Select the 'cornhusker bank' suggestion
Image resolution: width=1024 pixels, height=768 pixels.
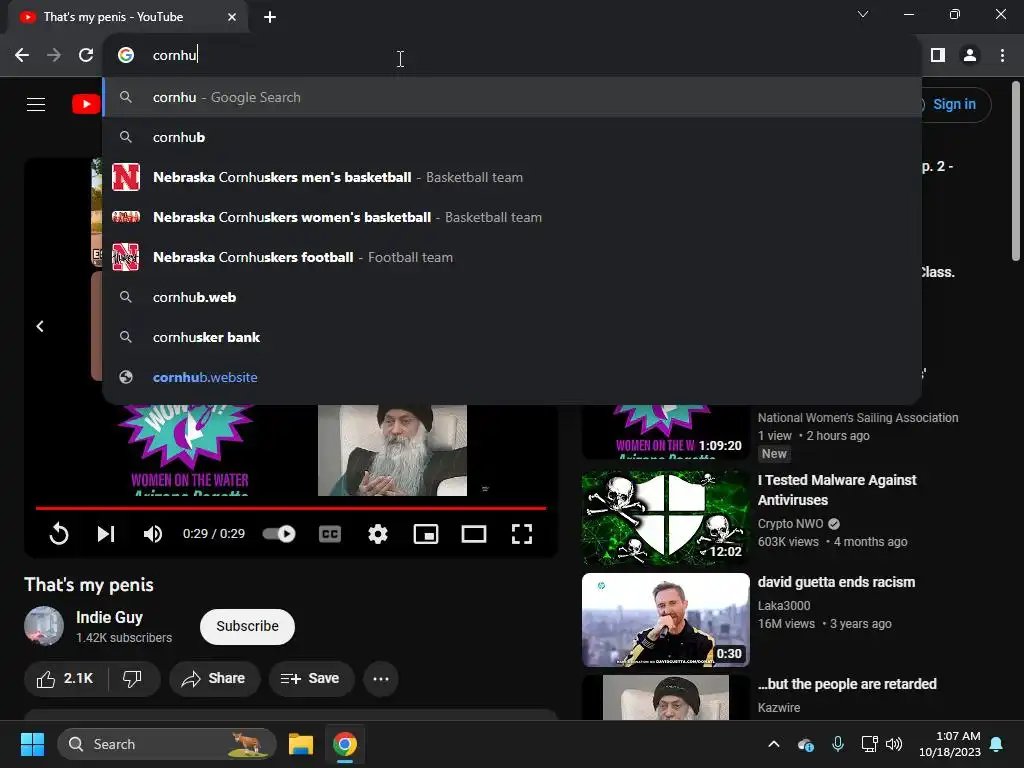(512, 337)
